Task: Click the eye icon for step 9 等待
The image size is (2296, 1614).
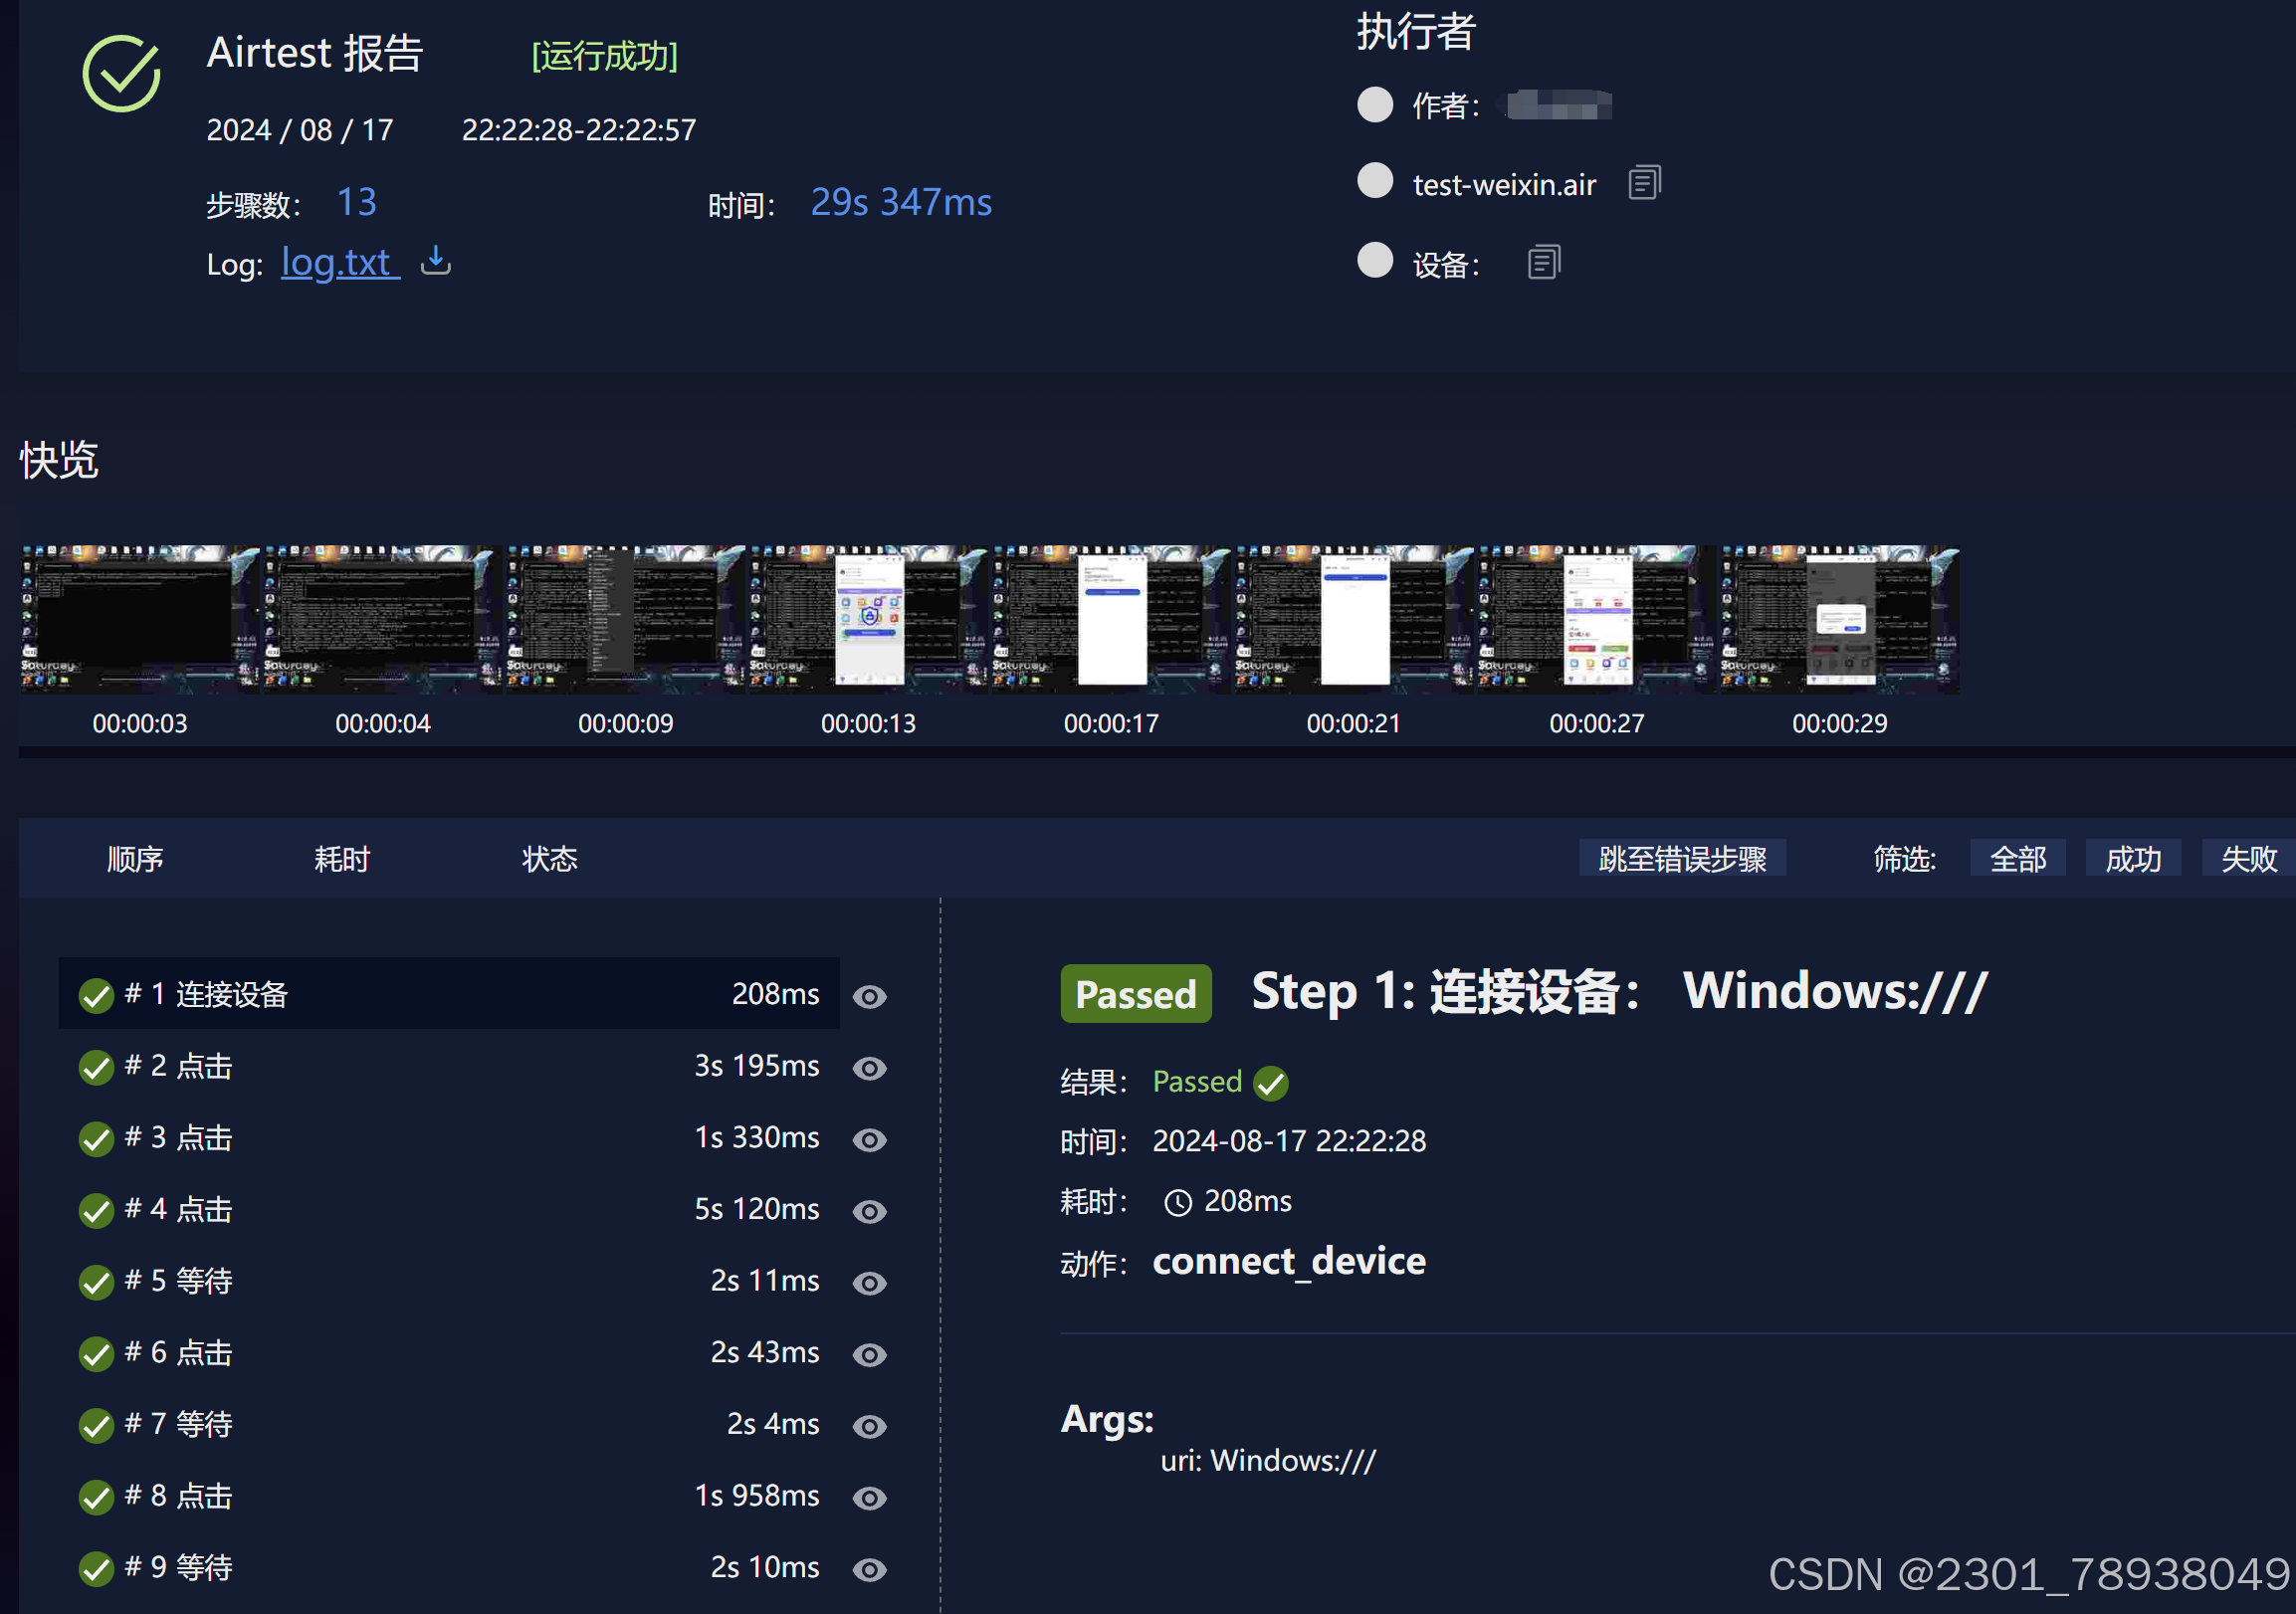Action: [869, 1569]
